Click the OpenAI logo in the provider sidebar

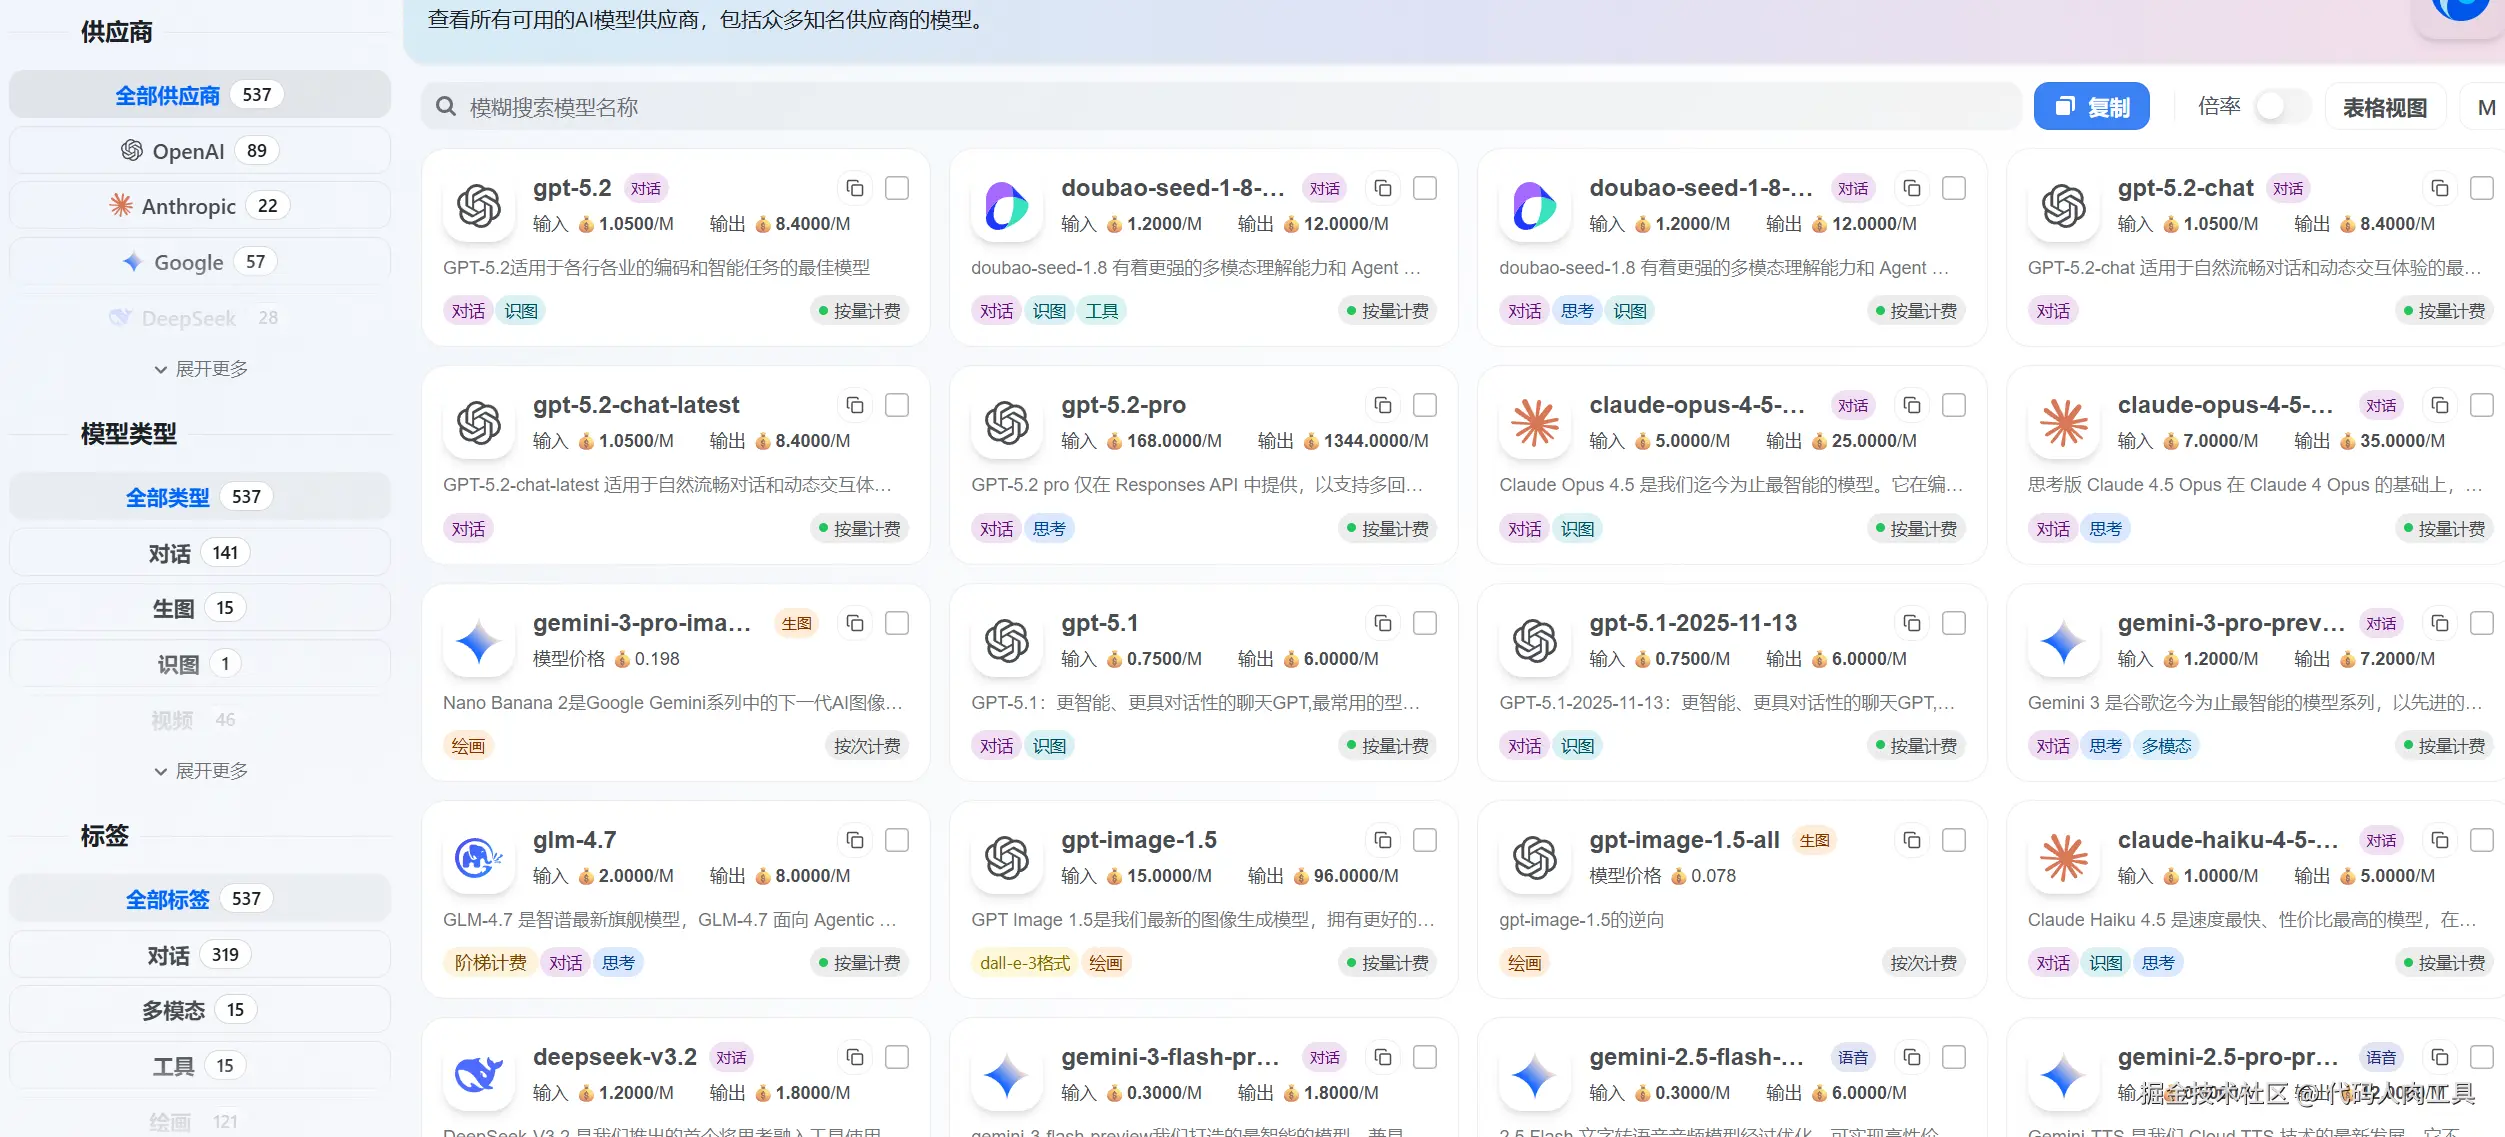(x=130, y=150)
